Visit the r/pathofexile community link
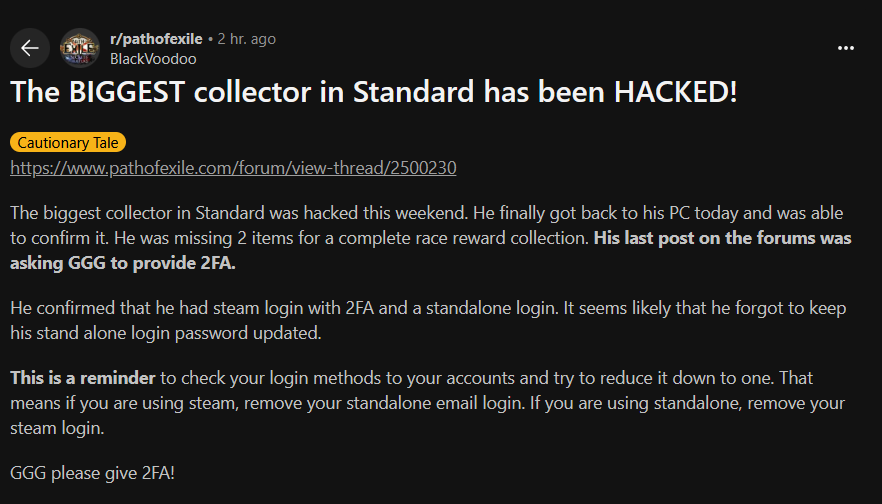Screen dimensions: 882x504 pos(156,39)
